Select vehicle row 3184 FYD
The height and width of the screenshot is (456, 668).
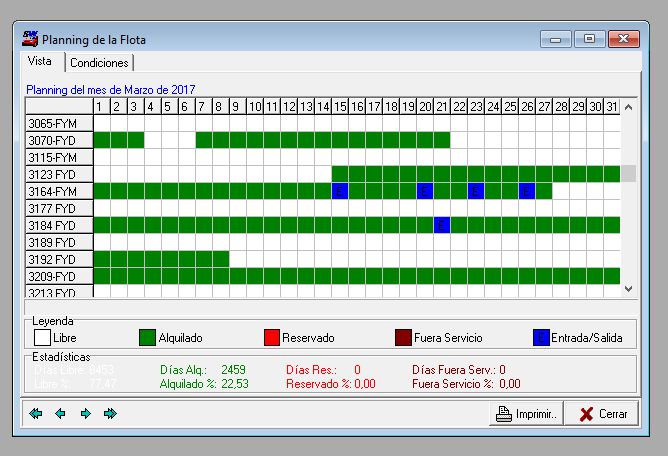[59, 225]
